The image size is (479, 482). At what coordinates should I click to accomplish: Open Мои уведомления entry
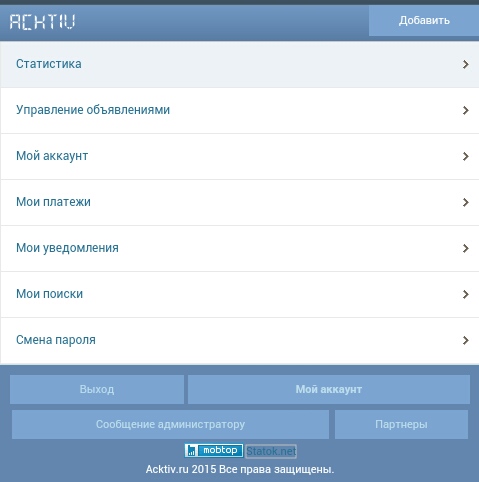239,249
